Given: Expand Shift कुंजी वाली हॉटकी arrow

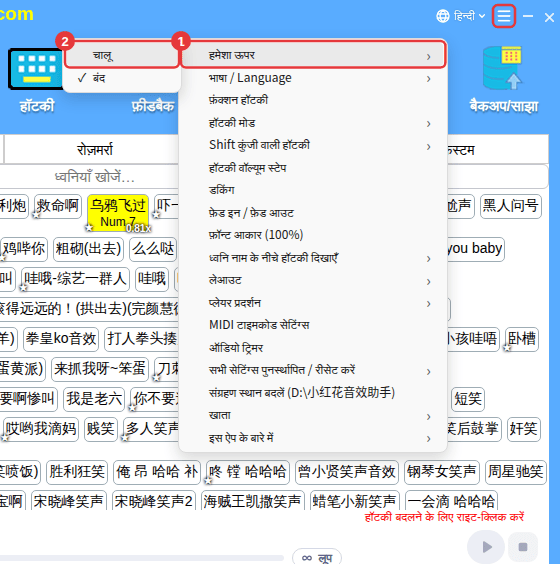Looking at the screenshot, I should pyautogui.click(x=428, y=147).
